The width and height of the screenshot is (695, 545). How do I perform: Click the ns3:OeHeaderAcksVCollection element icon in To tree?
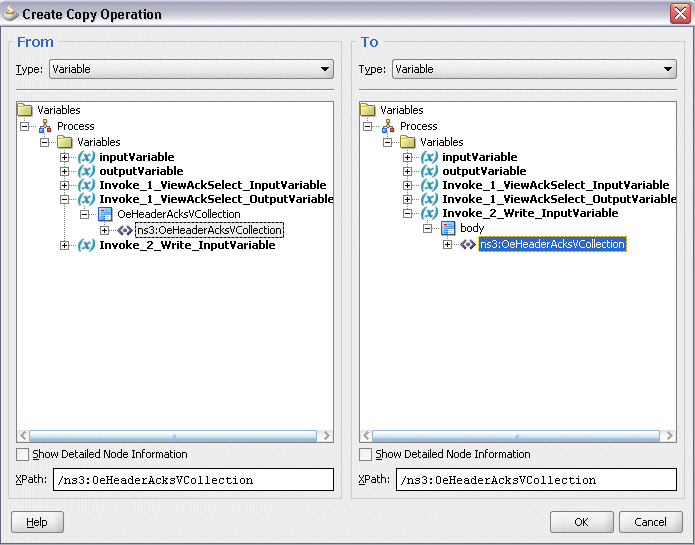(468, 245)
